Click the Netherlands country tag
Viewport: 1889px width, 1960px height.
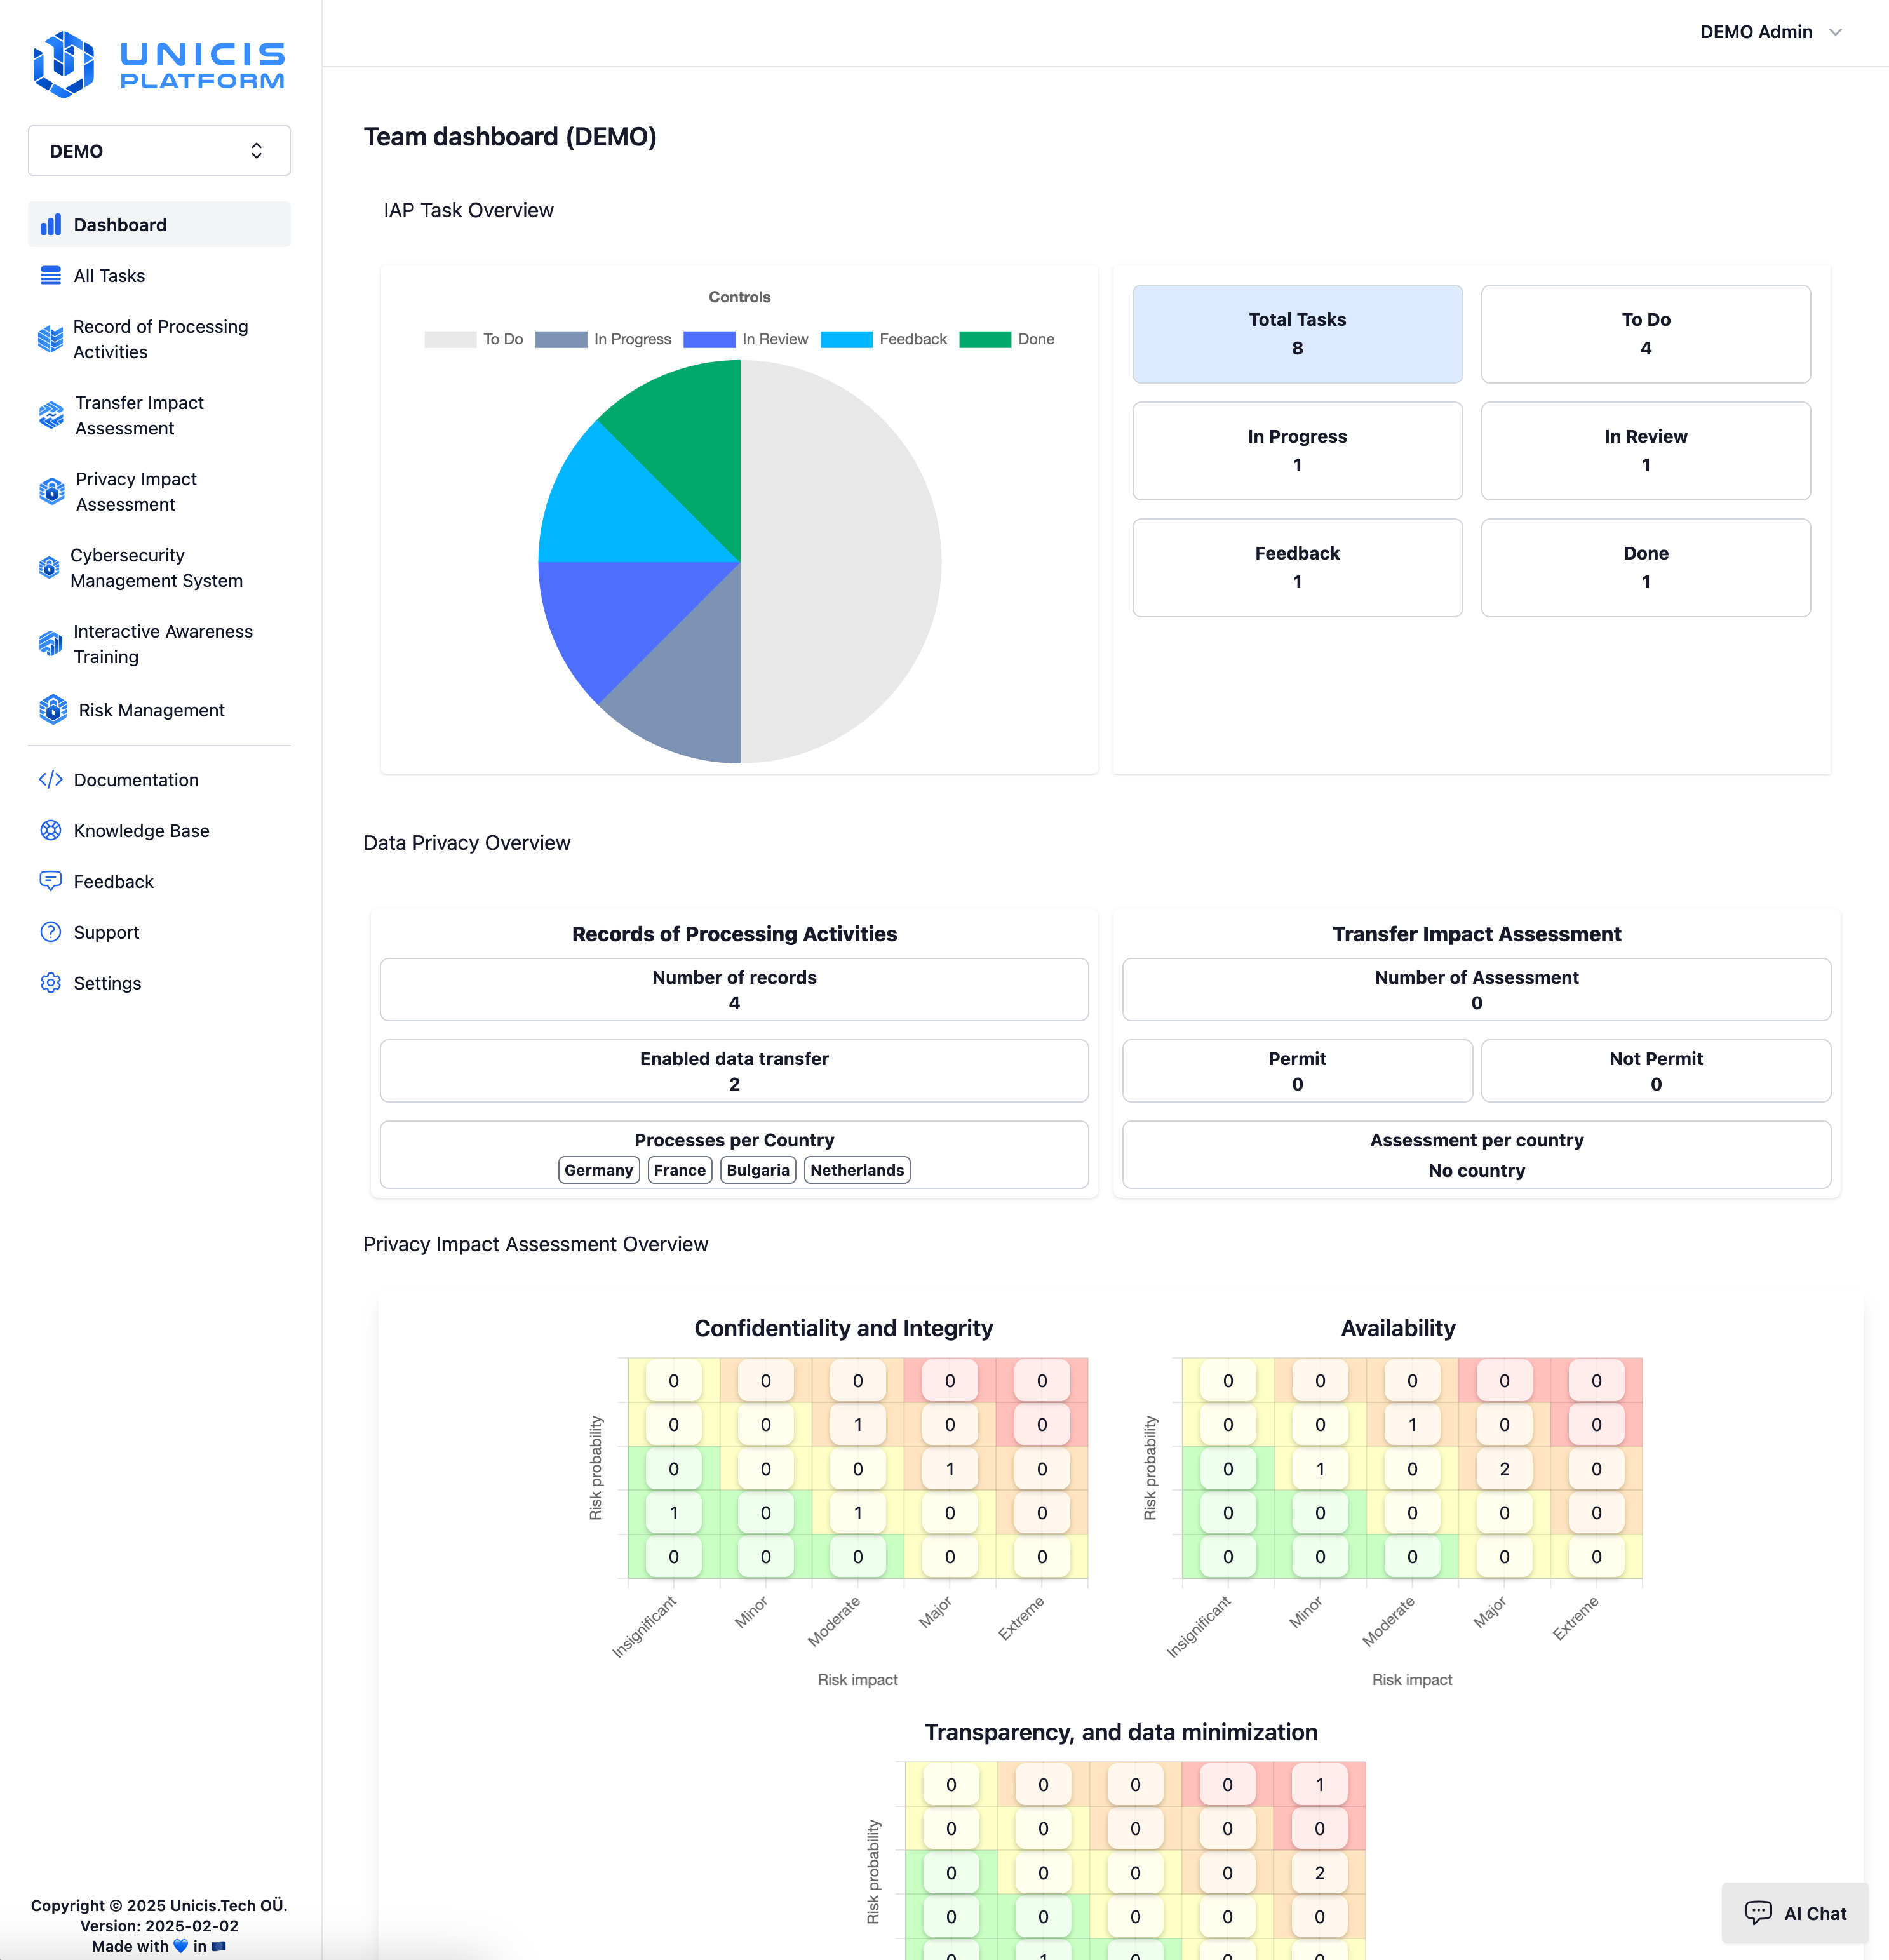pyautogui.click(x=857, y=1170)
